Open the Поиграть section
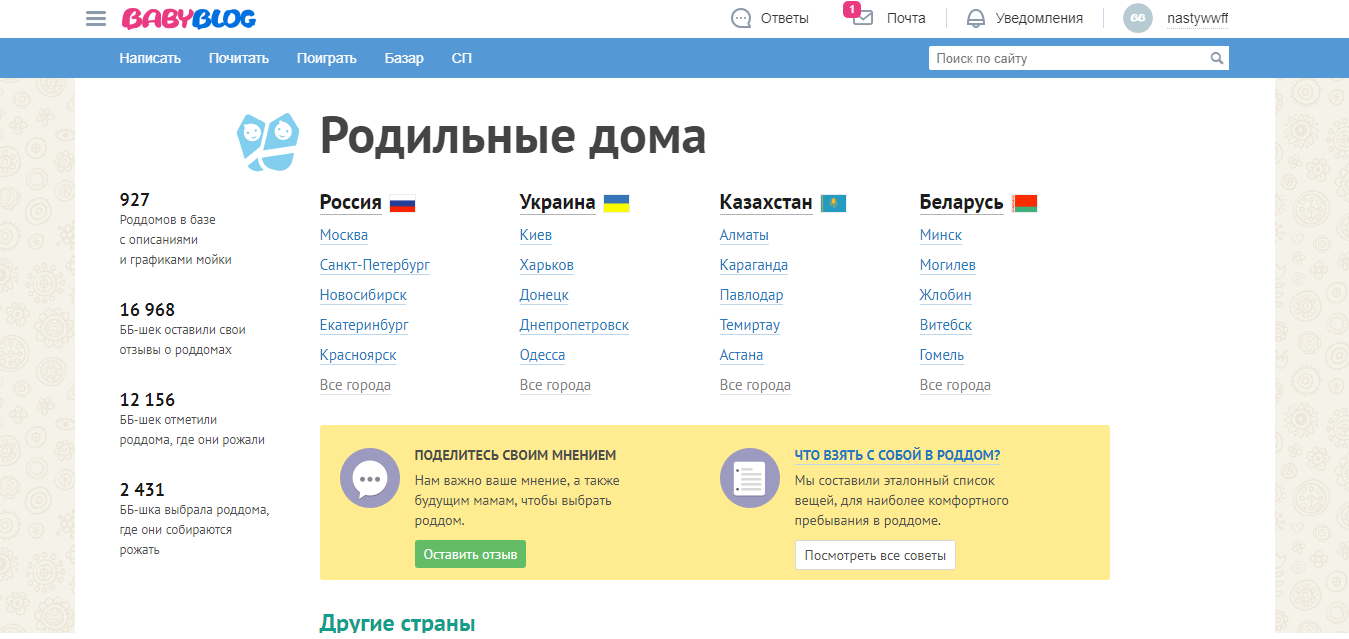 (x=327, y=58)
